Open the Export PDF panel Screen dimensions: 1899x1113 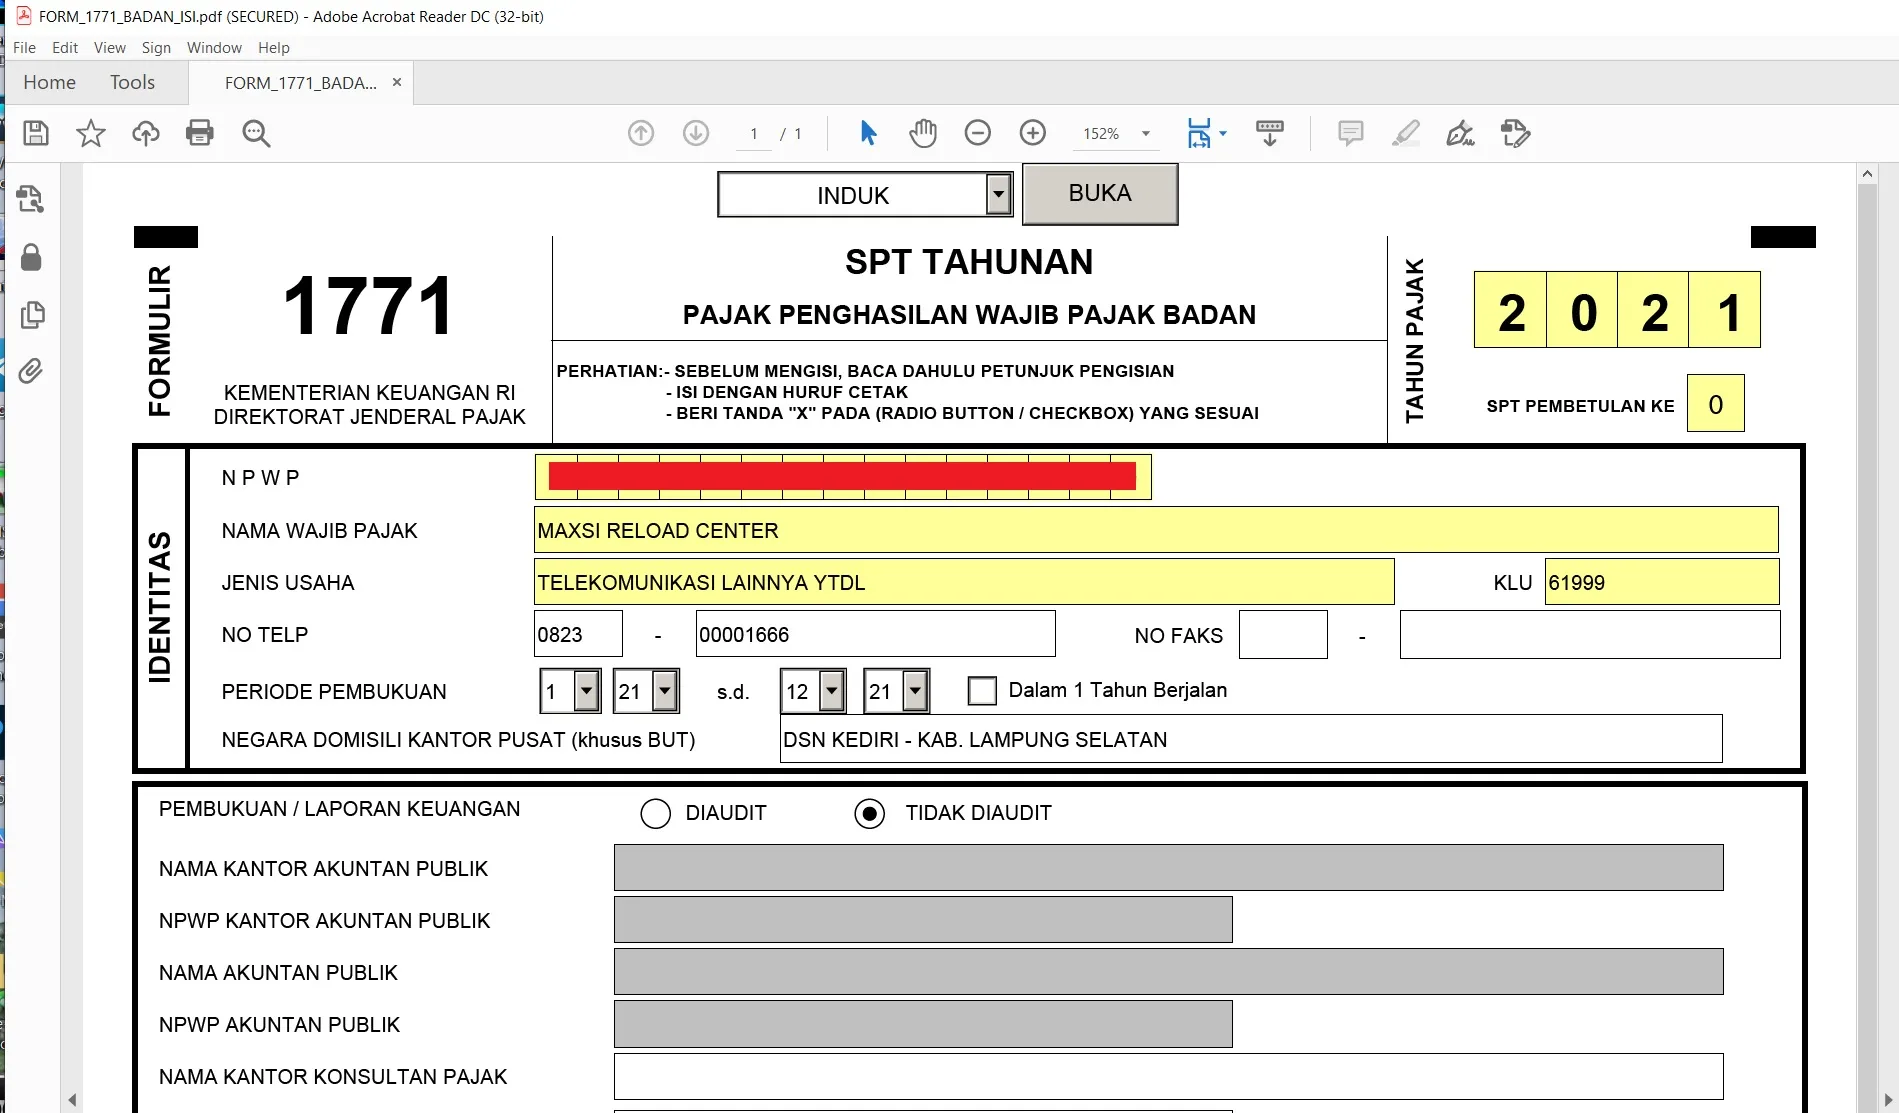pos(30,199)
